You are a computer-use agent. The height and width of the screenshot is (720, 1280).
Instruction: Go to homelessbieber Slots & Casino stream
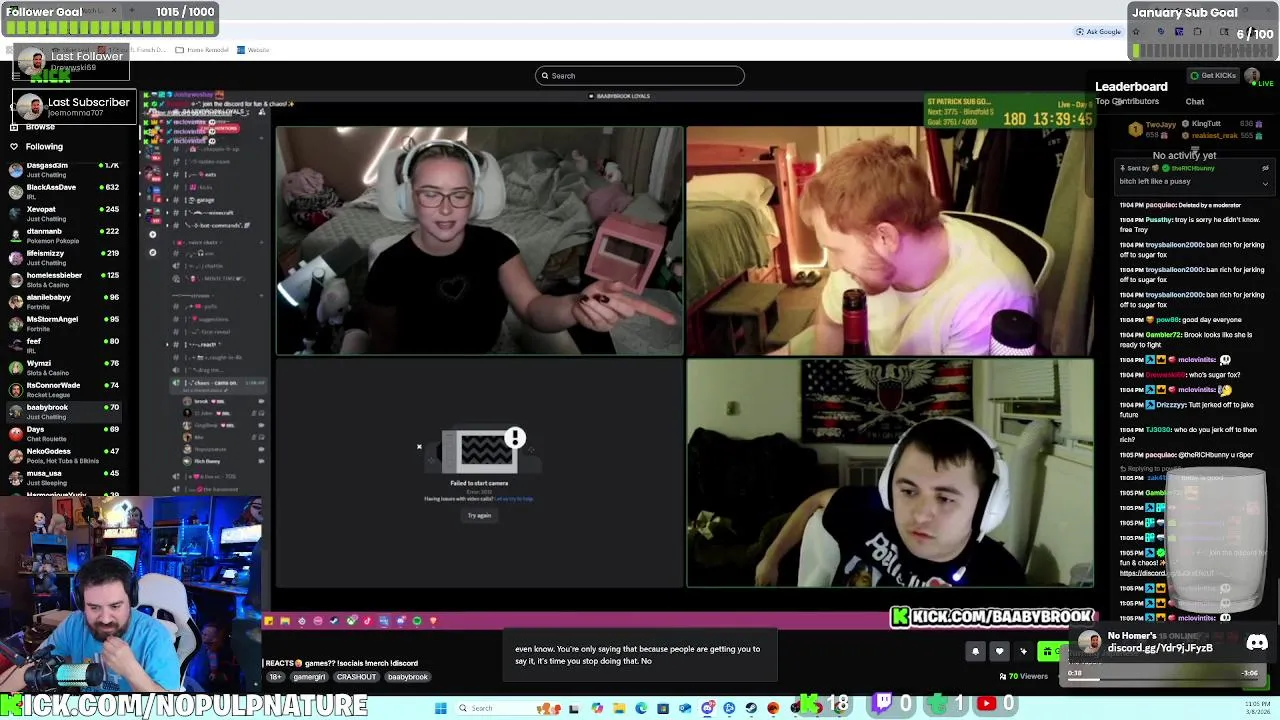65,280
